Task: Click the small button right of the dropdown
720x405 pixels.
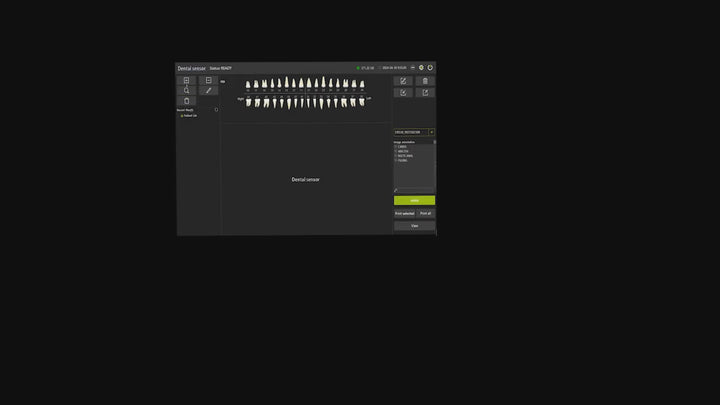Action: coord(432,132)
